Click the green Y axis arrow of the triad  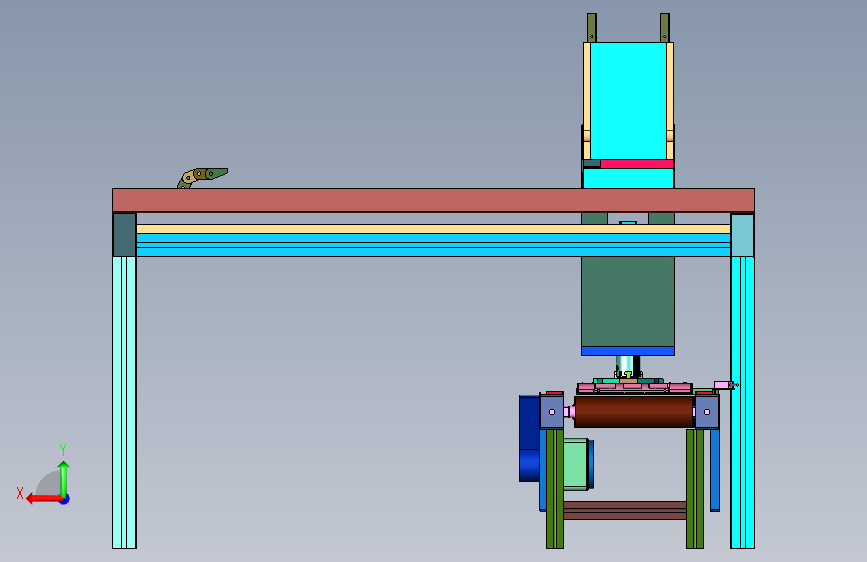tap(64, 478)
